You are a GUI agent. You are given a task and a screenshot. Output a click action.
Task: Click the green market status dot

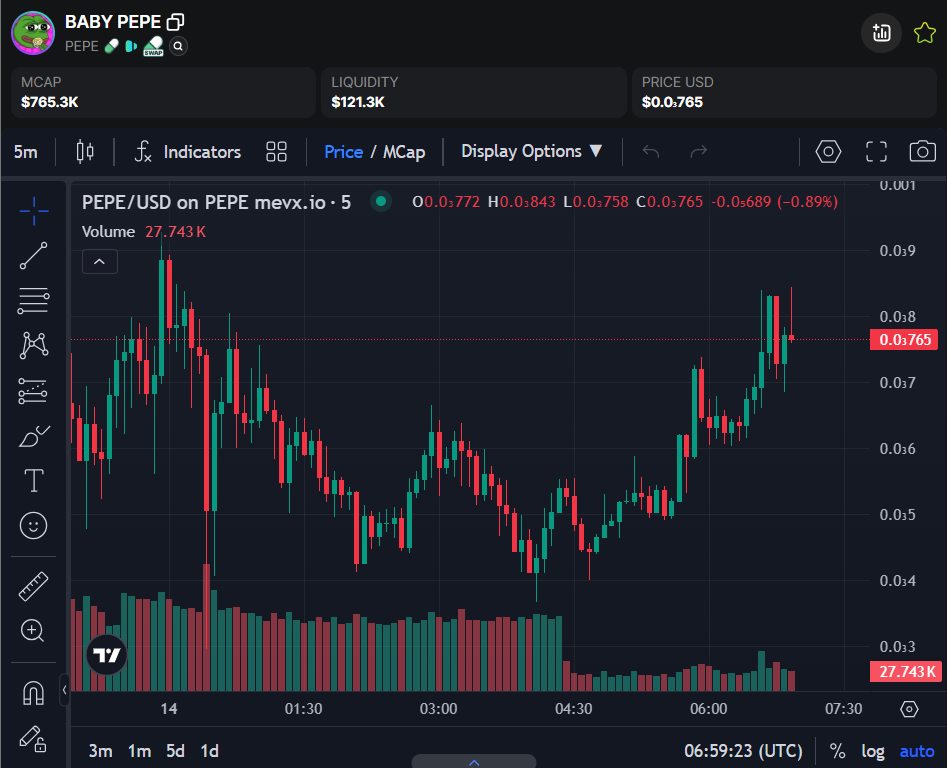coord(381,201)
